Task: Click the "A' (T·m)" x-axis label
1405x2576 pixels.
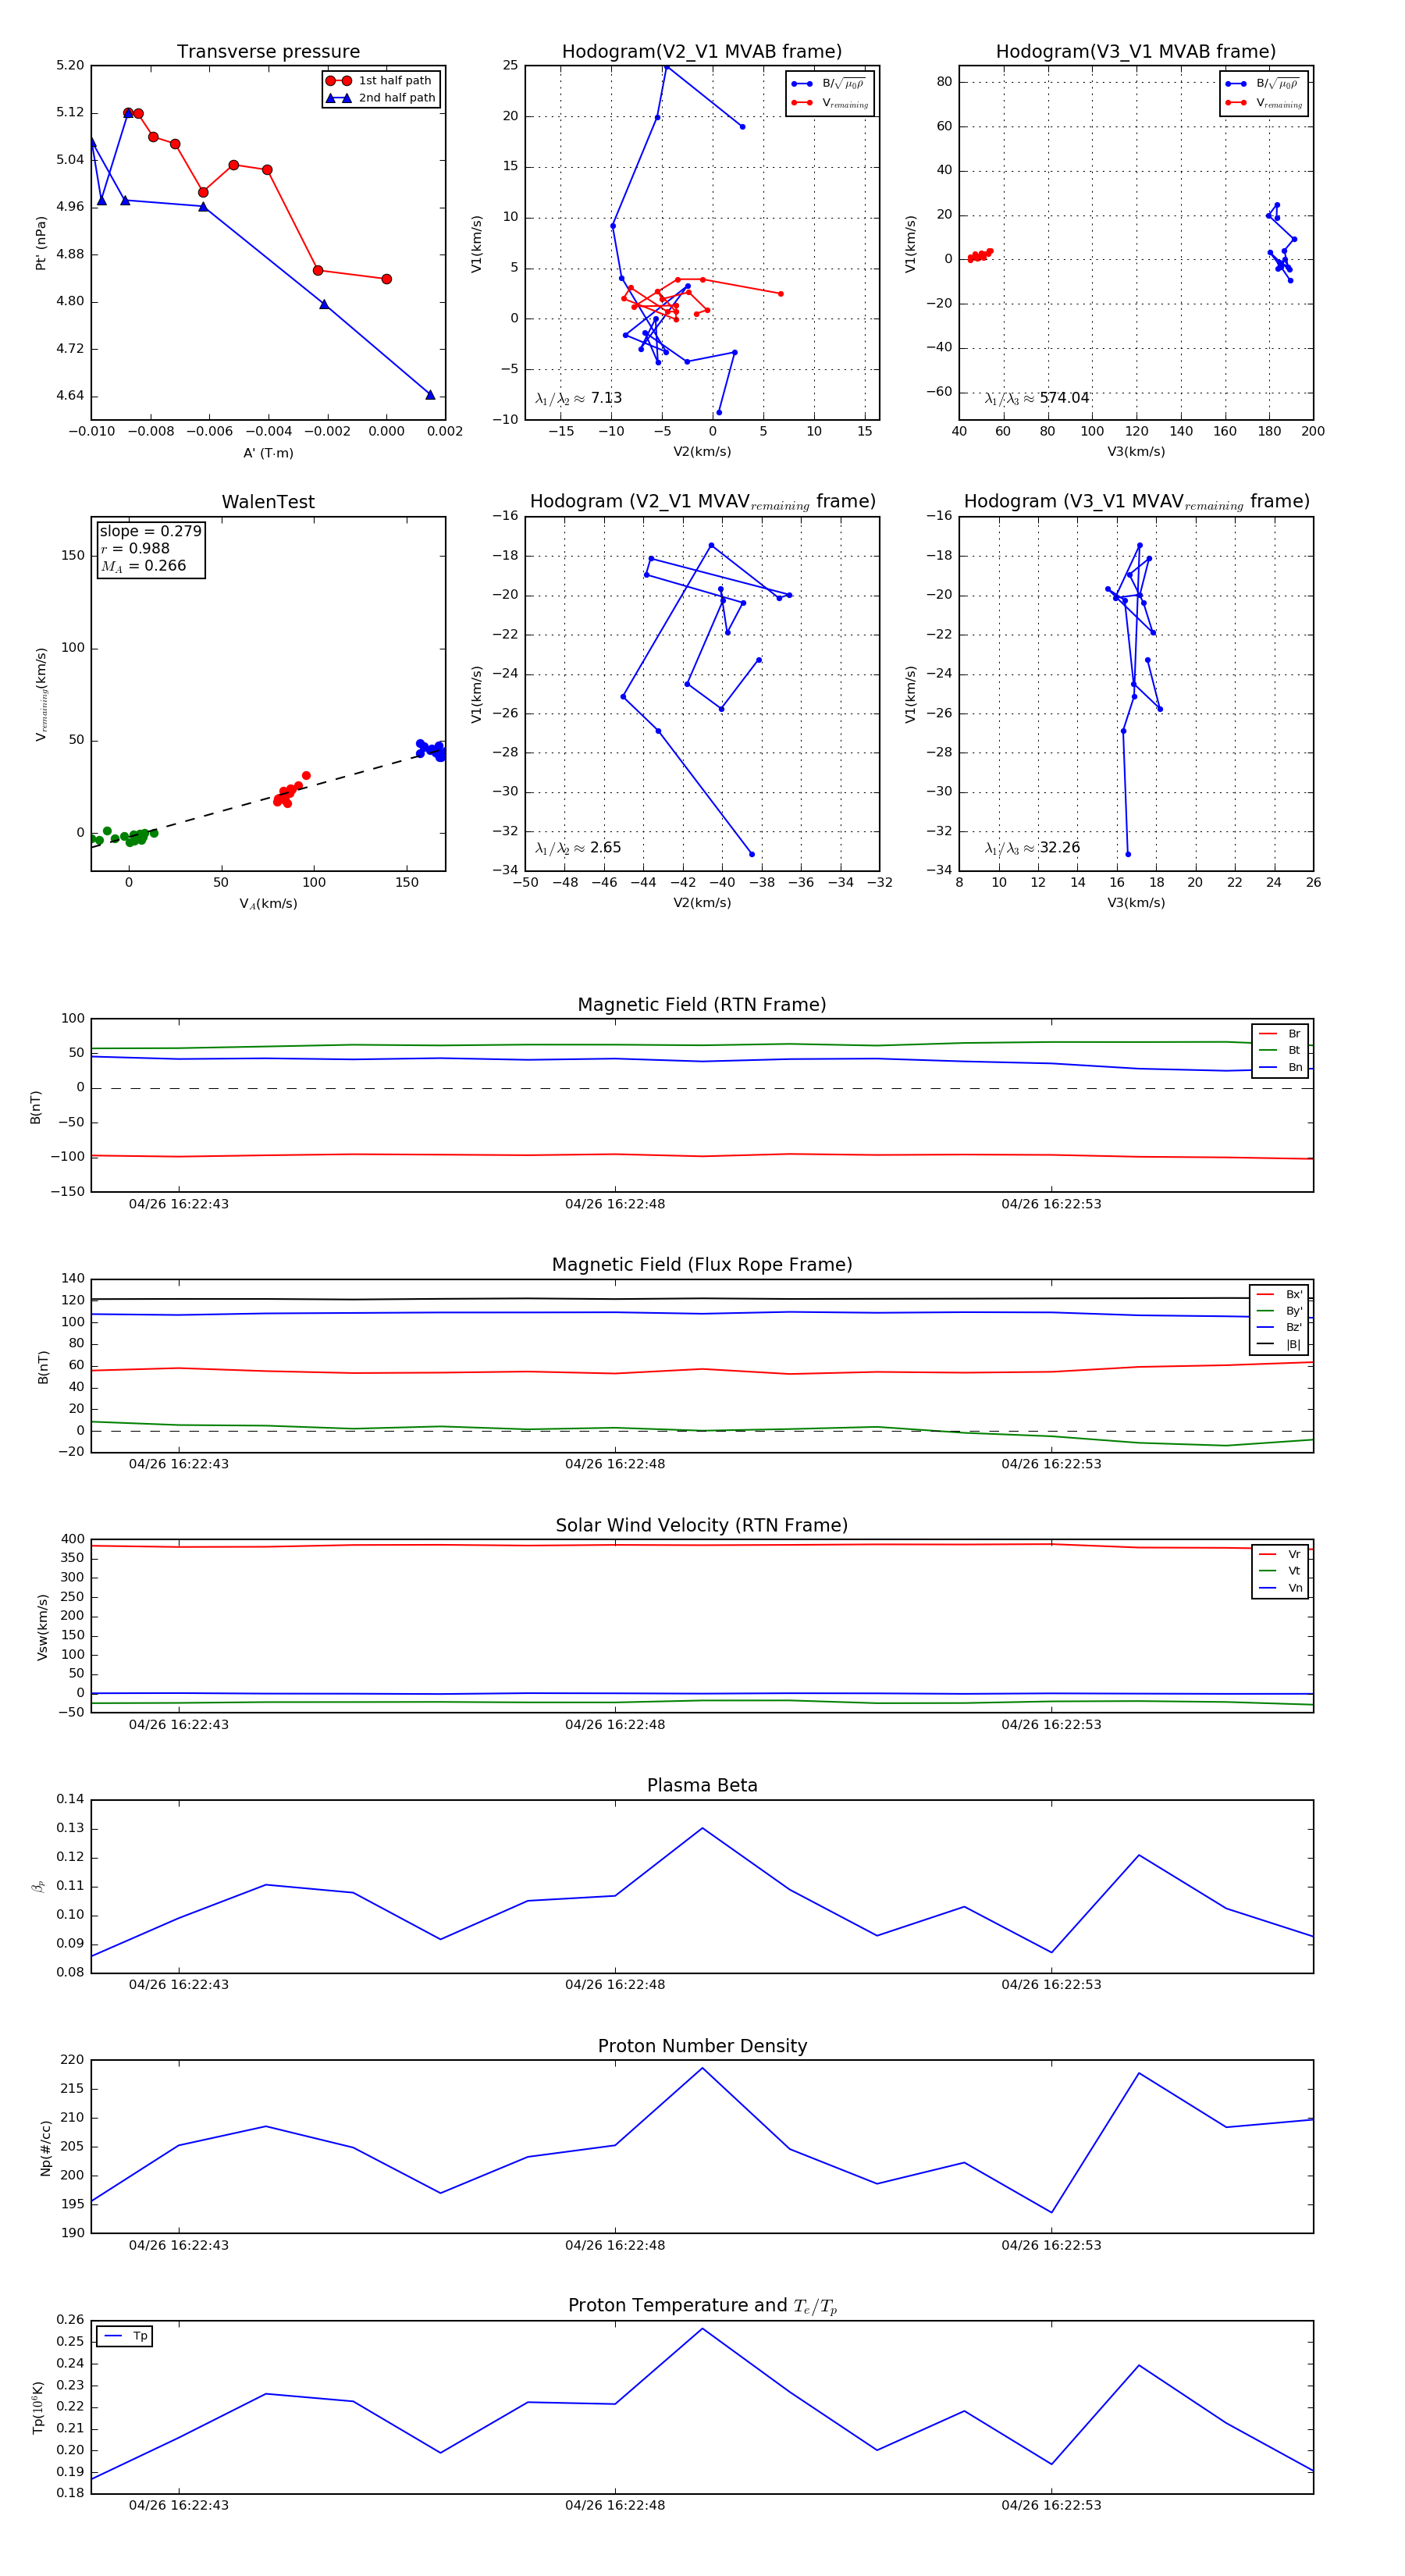Action: 268,453
